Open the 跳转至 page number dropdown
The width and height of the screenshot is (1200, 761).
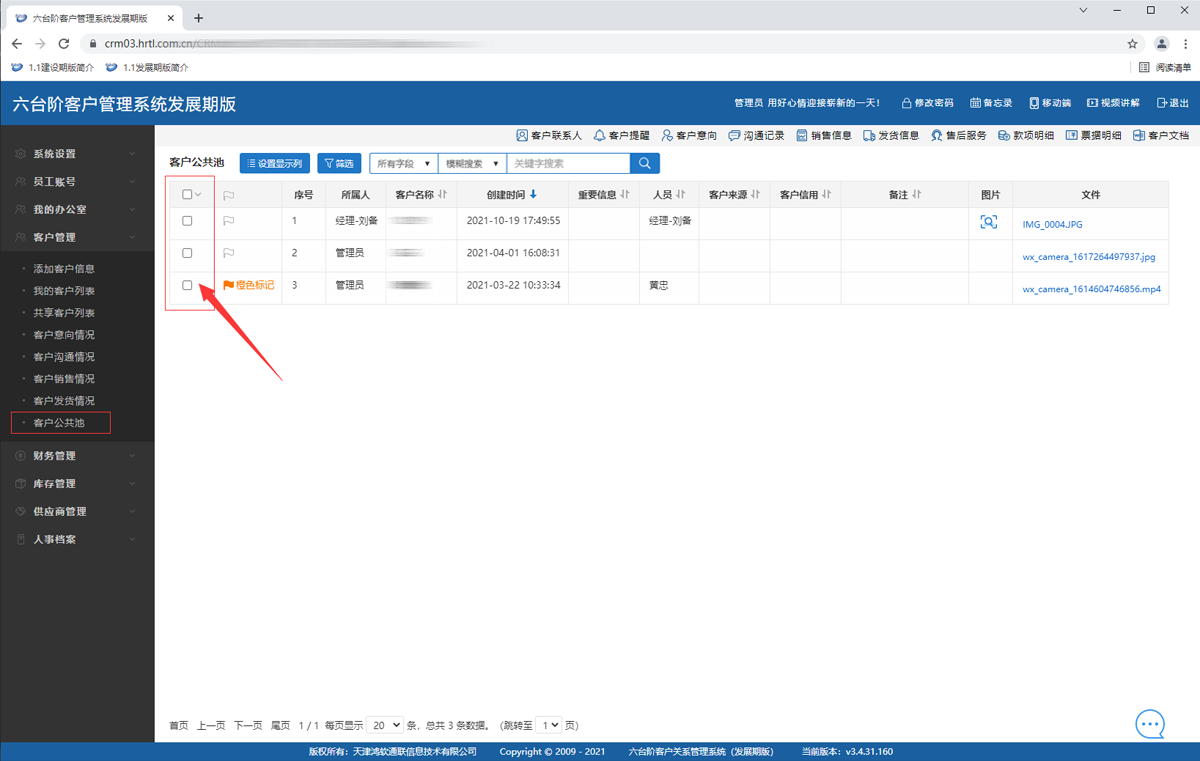549,725
